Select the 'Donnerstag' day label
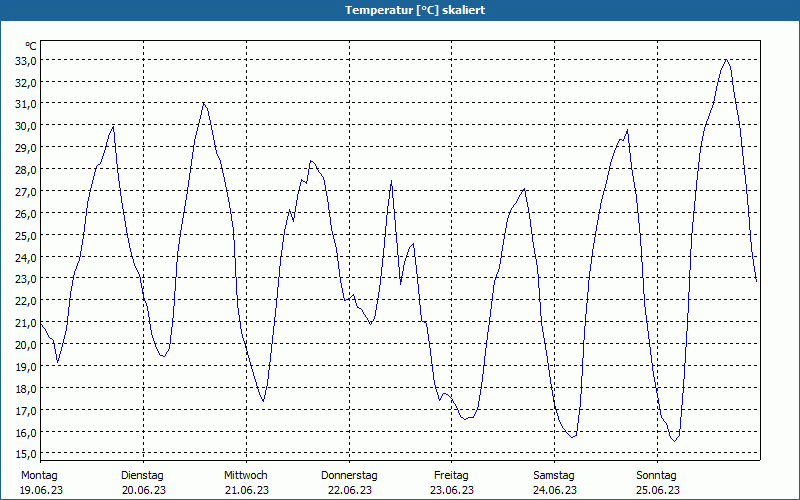 pyautogui.click(x=349, y=475)
